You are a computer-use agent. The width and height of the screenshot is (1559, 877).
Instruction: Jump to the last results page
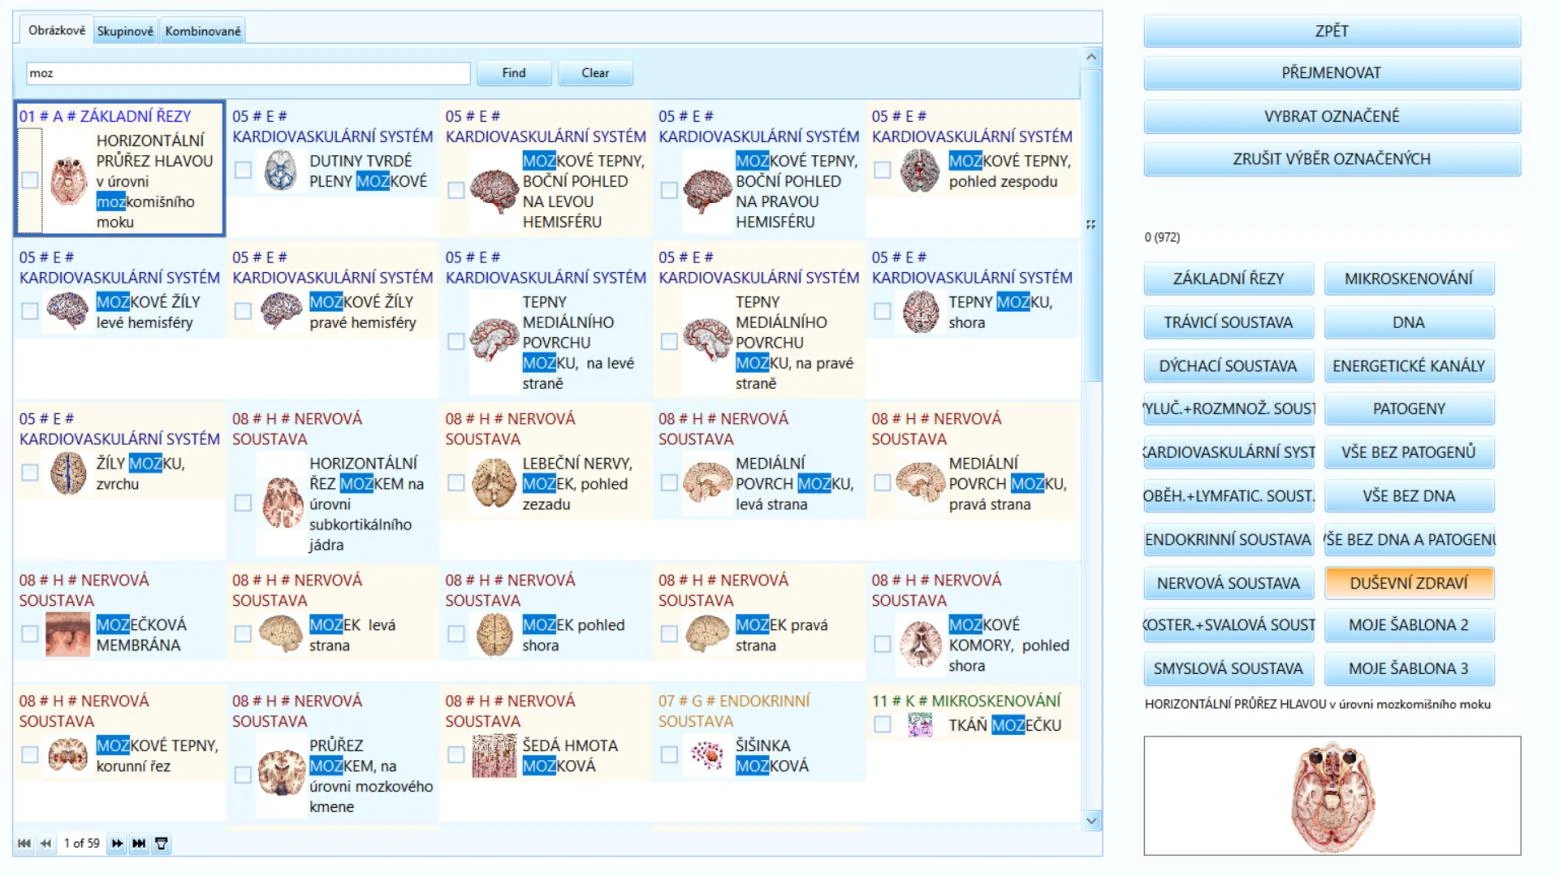coord(139,844)
